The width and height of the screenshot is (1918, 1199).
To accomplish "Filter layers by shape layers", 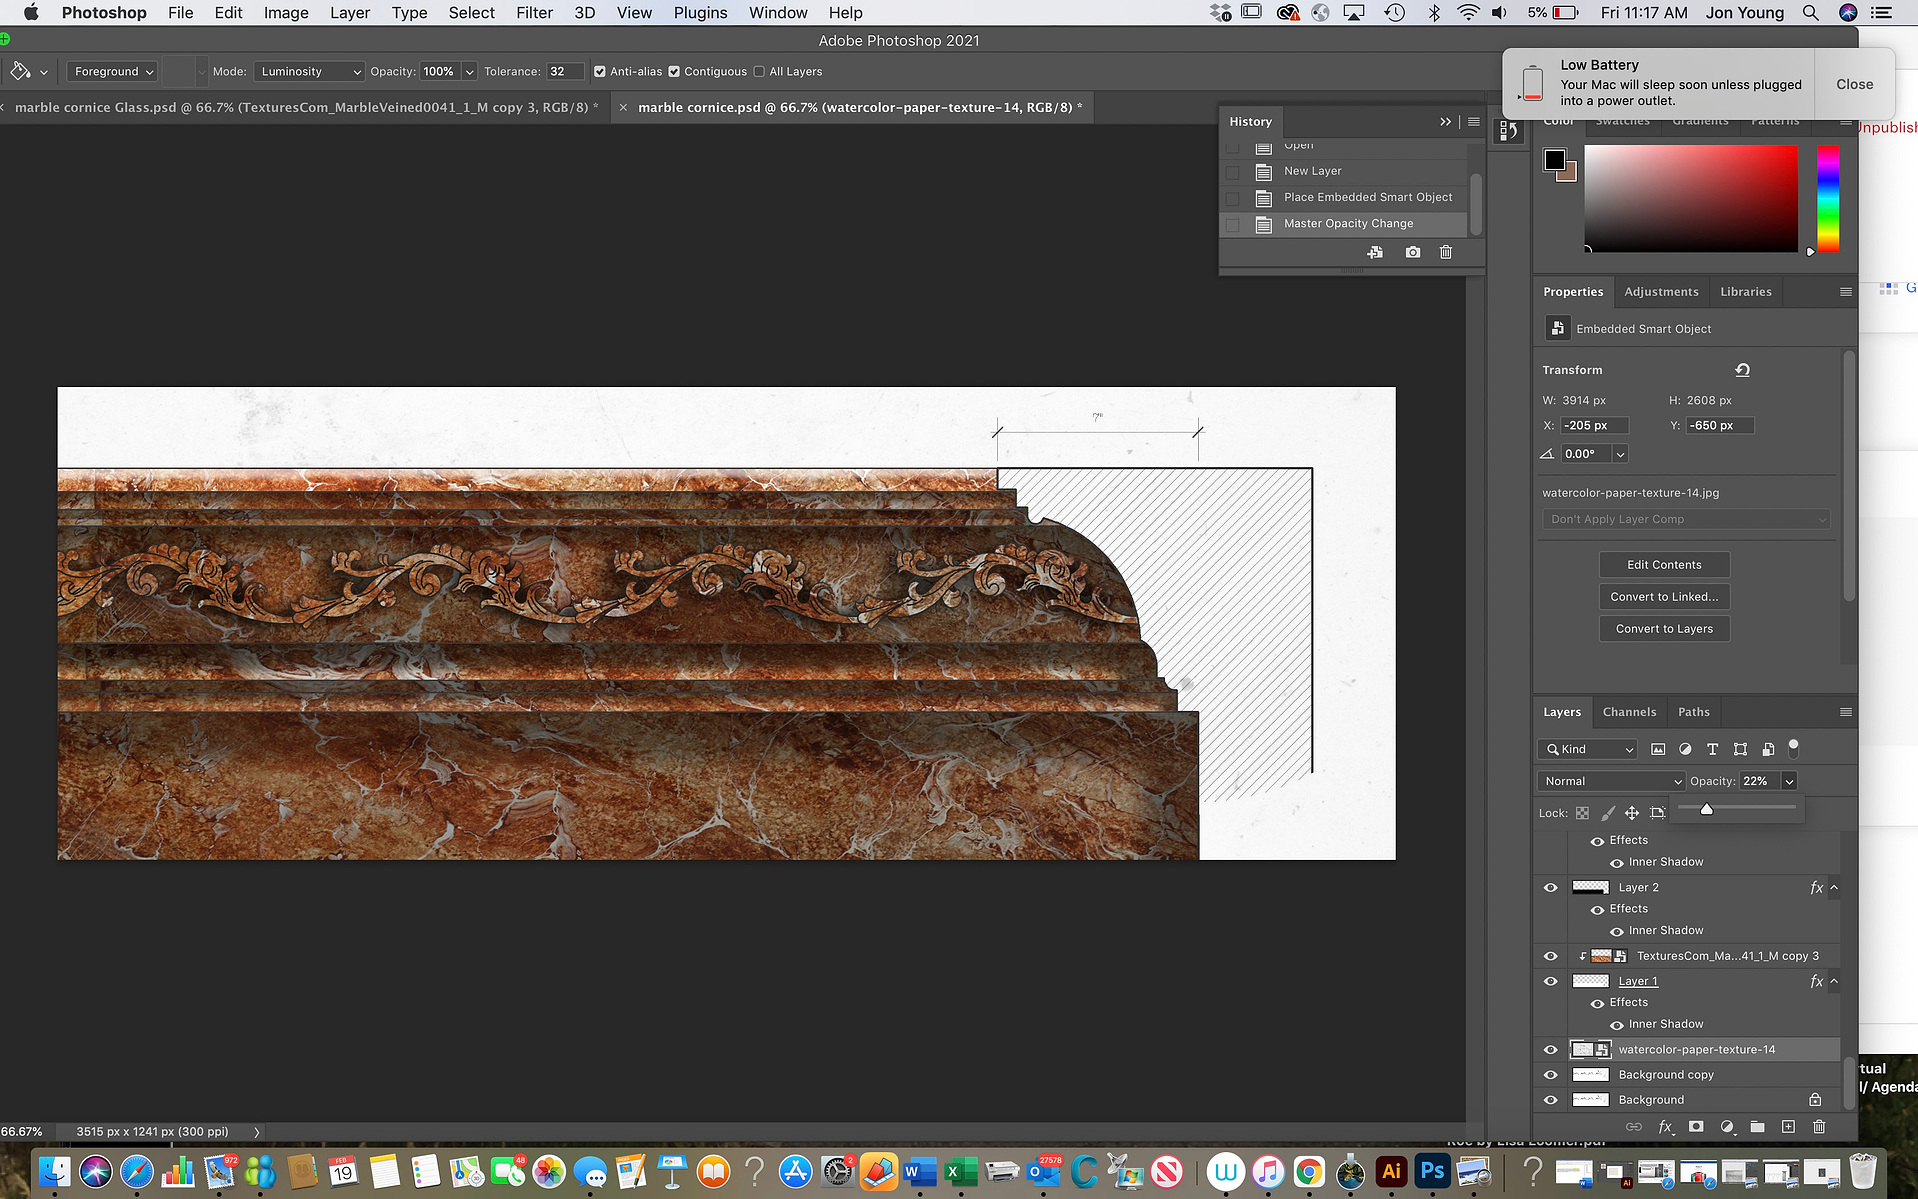I will (1740, 749).
